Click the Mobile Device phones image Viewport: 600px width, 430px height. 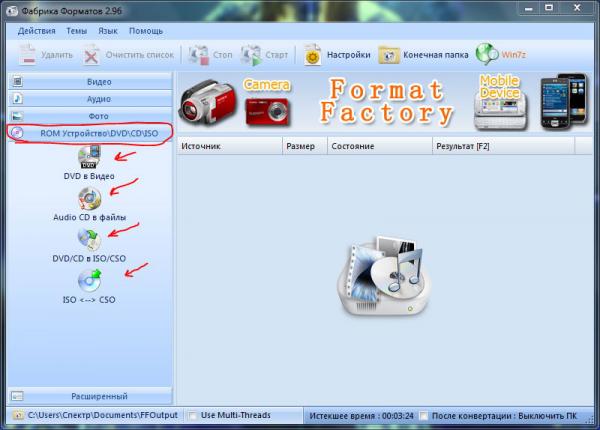pos(563,101)
